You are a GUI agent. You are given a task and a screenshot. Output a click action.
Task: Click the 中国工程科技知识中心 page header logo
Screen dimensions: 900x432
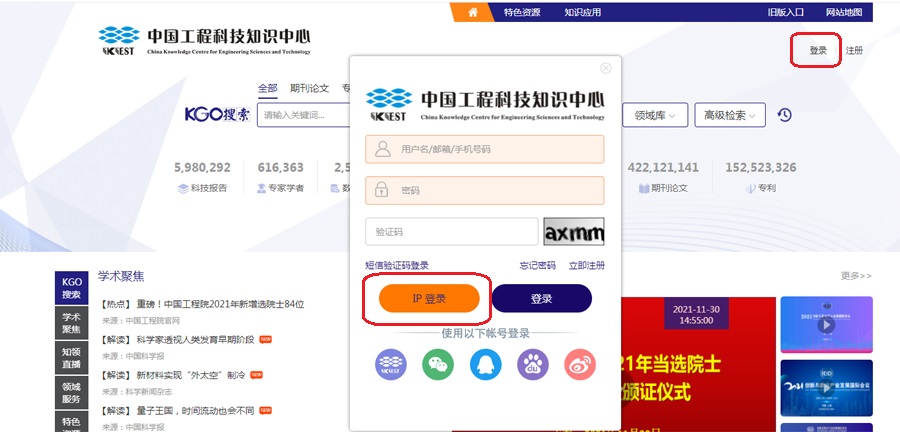pos(205,40)
